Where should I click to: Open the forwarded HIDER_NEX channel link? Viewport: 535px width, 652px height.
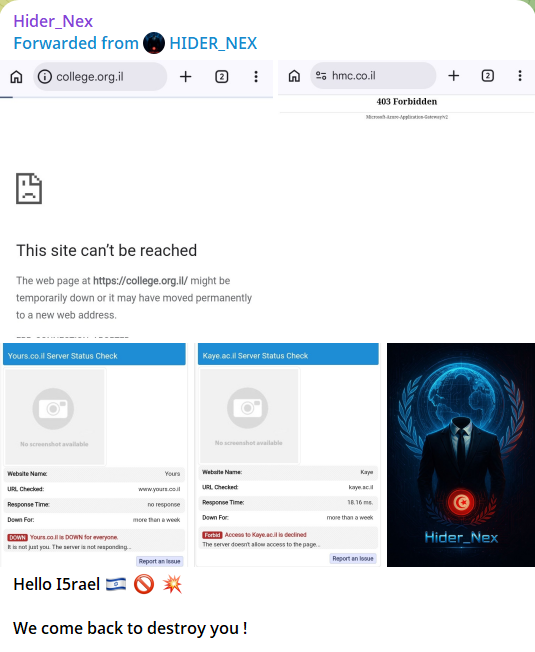[213, 43]
